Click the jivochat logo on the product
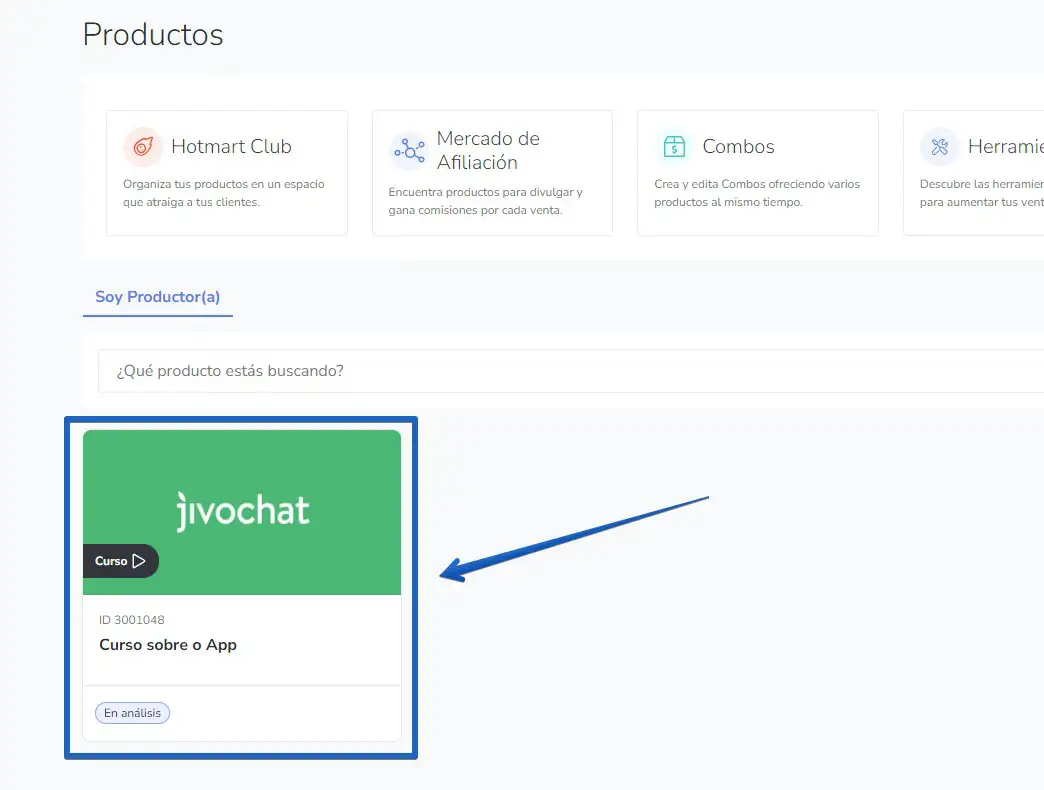The image size is (1044, 790). (x=242, y=511)
